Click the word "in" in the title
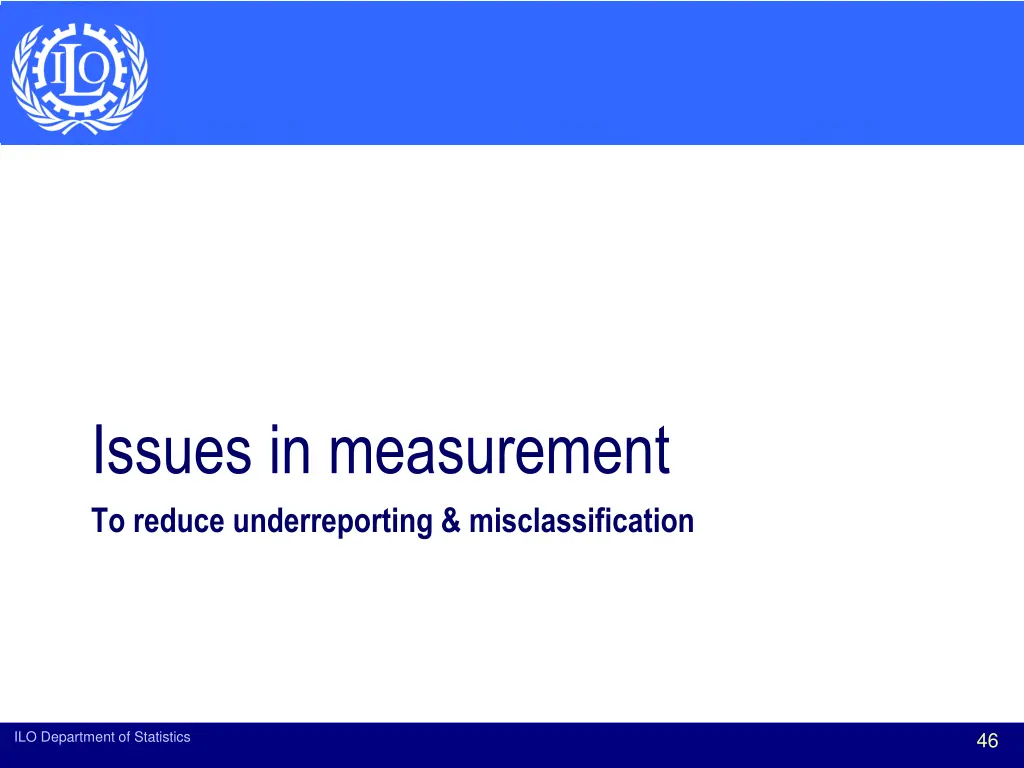 288,451
